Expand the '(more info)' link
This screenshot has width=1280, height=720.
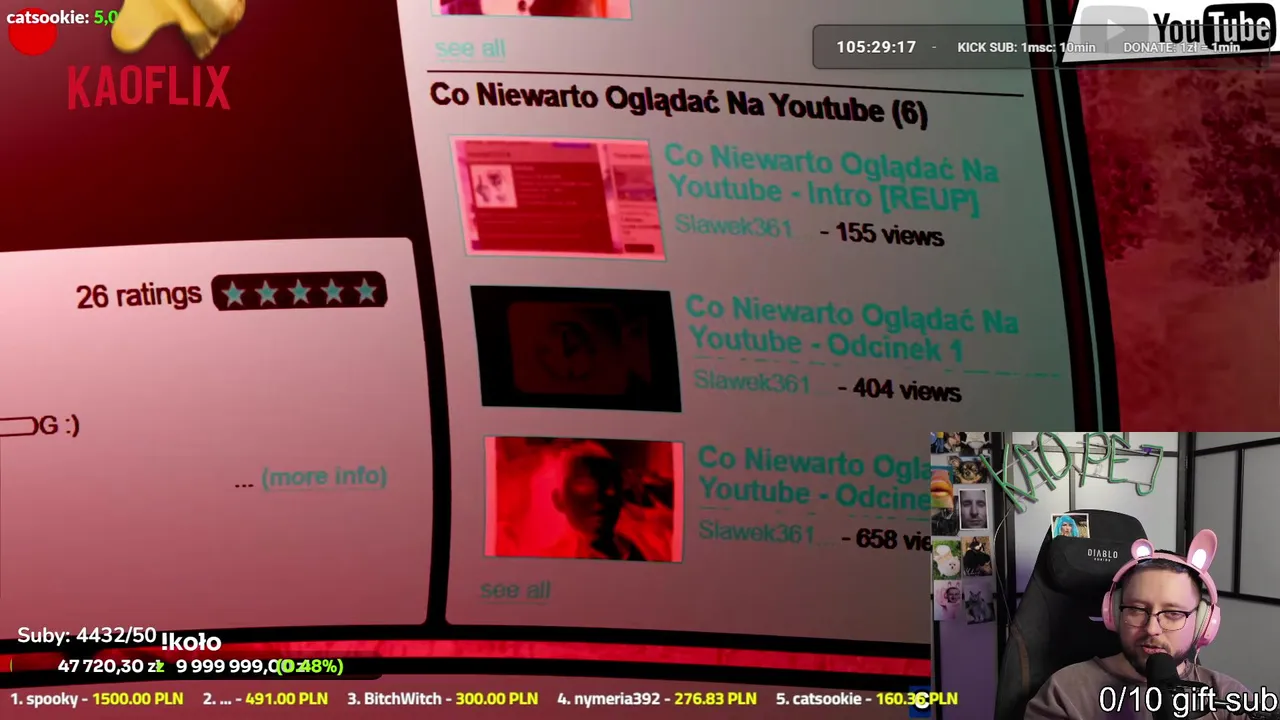coord(324,476)
